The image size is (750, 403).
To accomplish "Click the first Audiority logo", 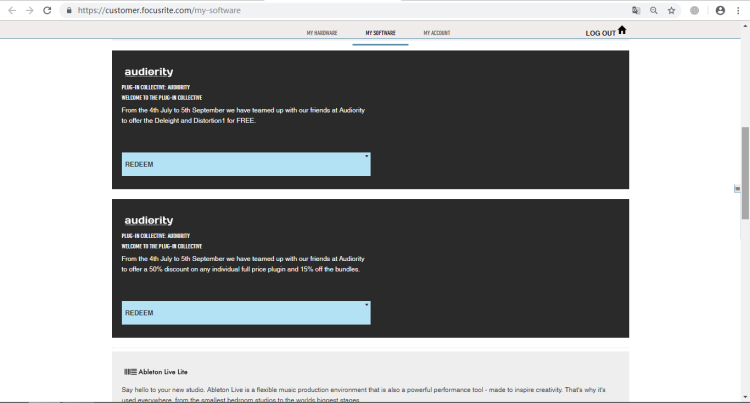I will click(148, 72).
